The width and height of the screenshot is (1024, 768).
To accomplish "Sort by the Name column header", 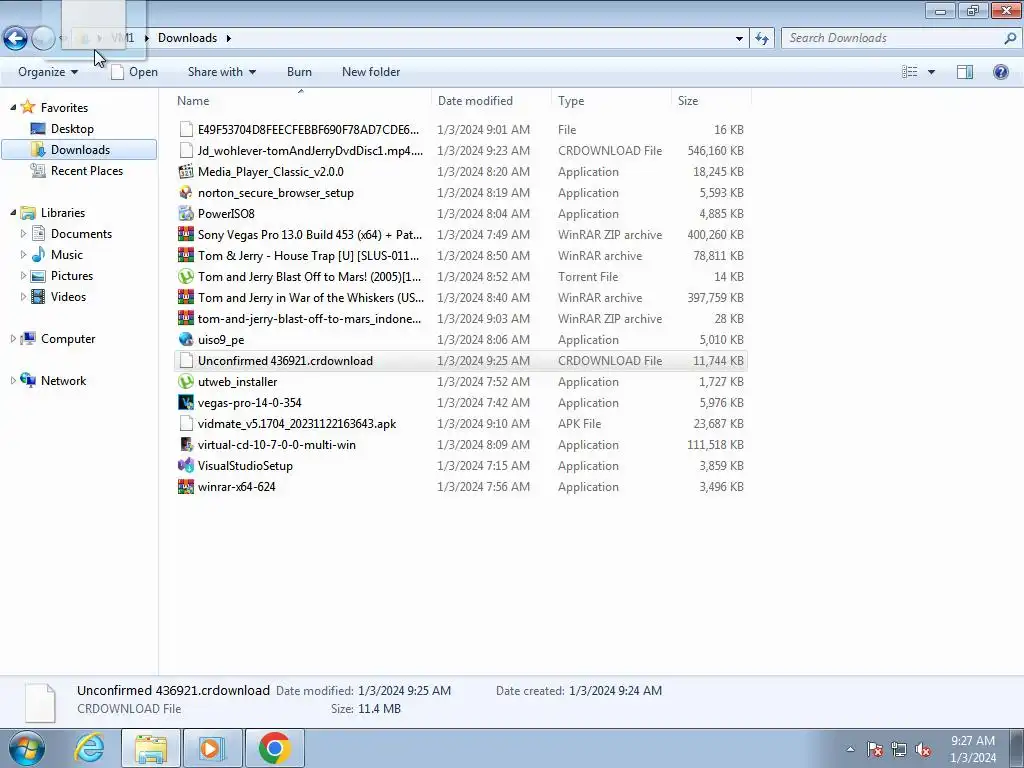I will (x=193, y=101).
